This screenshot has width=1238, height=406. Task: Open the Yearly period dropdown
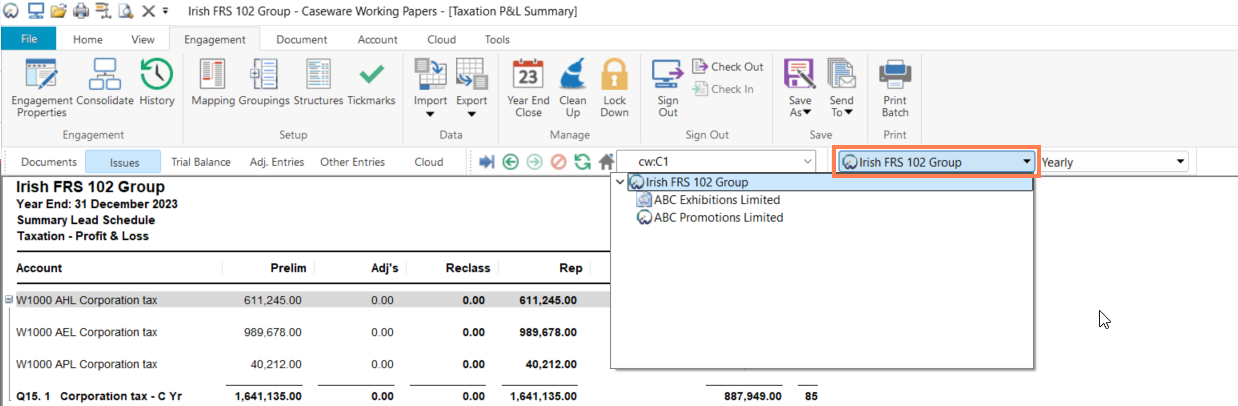(x=1181, y=162)
